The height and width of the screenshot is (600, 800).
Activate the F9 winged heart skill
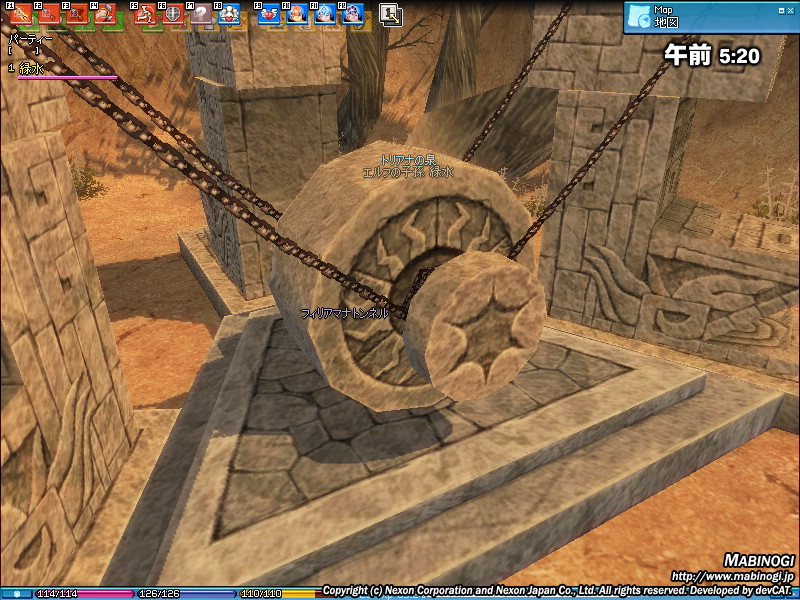click(268, 14)
